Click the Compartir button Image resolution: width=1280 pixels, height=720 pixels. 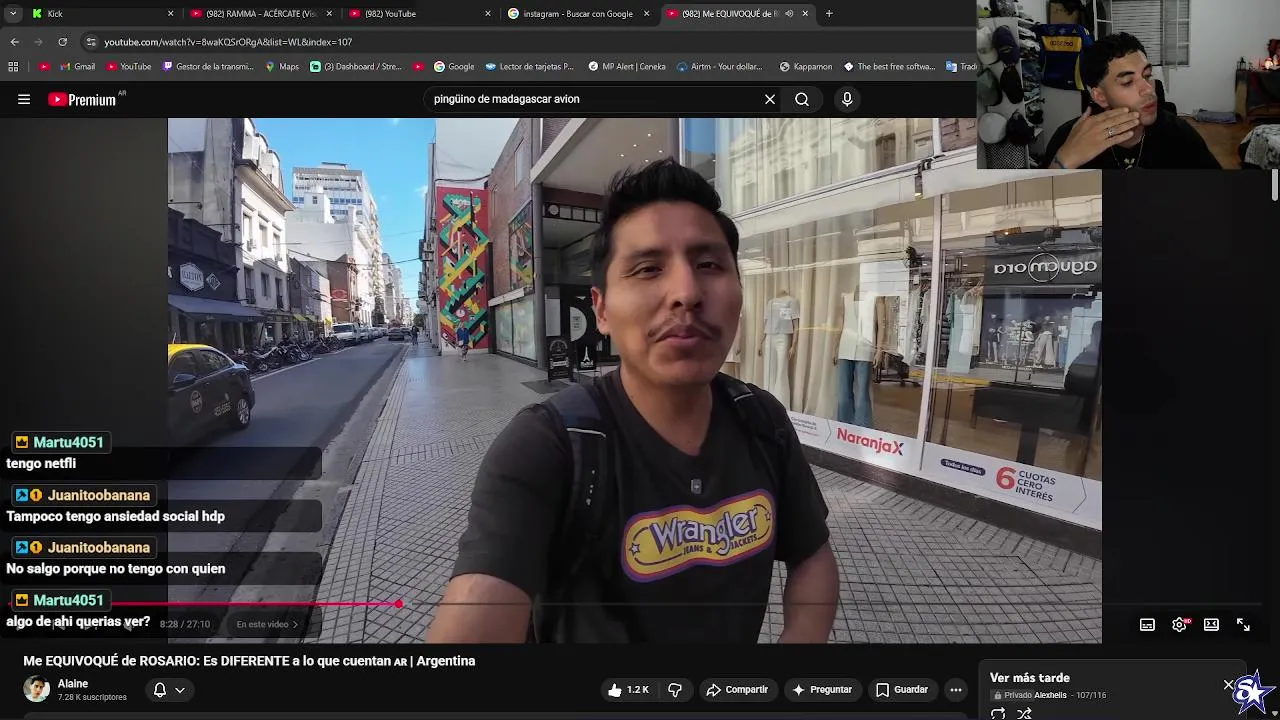737,689
